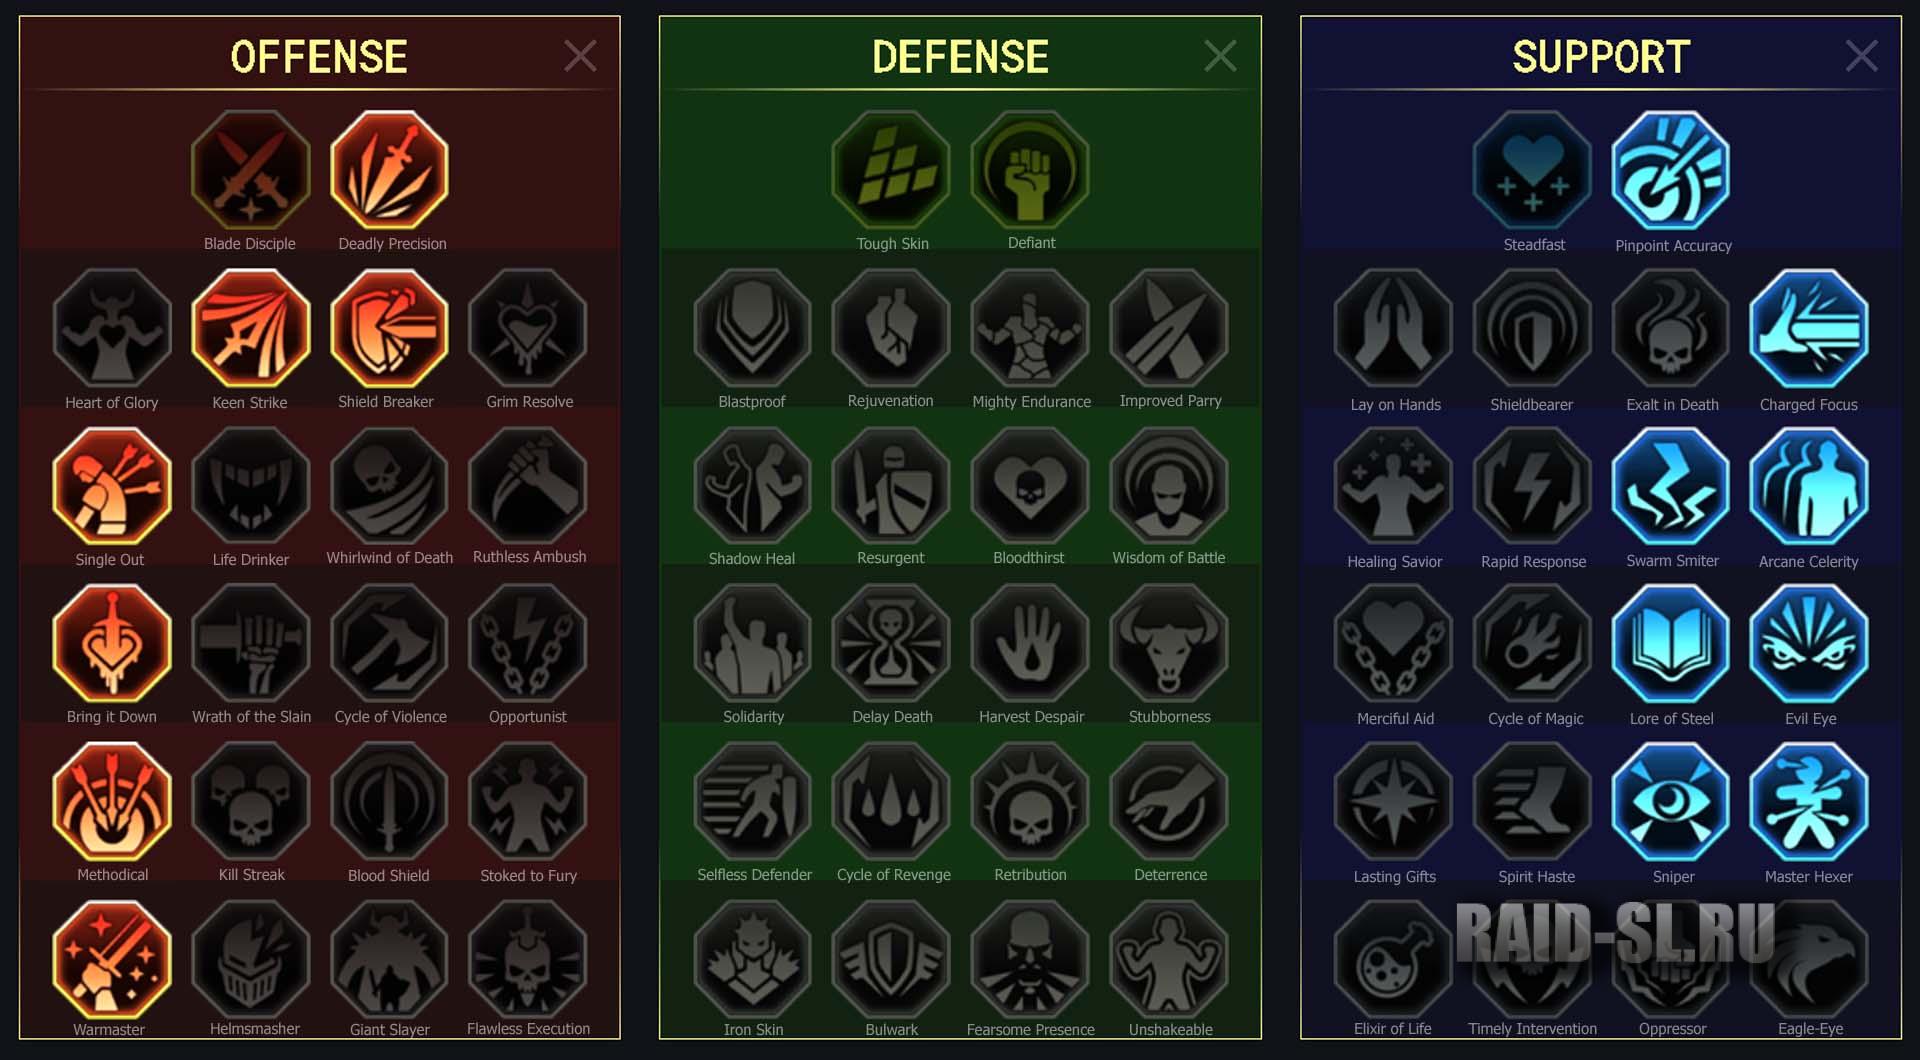Select the Tough Skin mastery

[x=891, y=170]
